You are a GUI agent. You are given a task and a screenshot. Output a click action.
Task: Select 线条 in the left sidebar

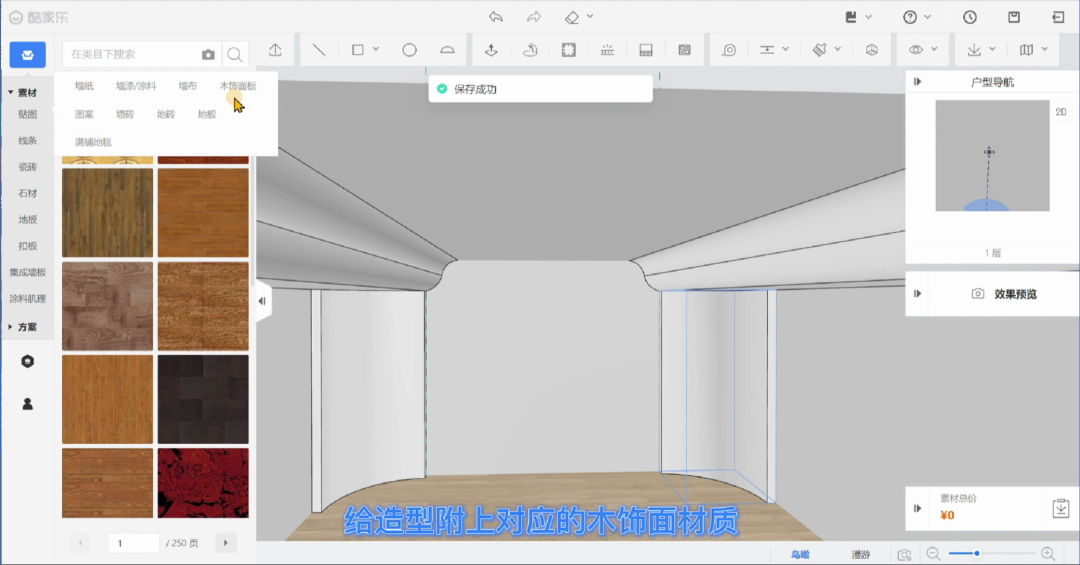(28, 141)
